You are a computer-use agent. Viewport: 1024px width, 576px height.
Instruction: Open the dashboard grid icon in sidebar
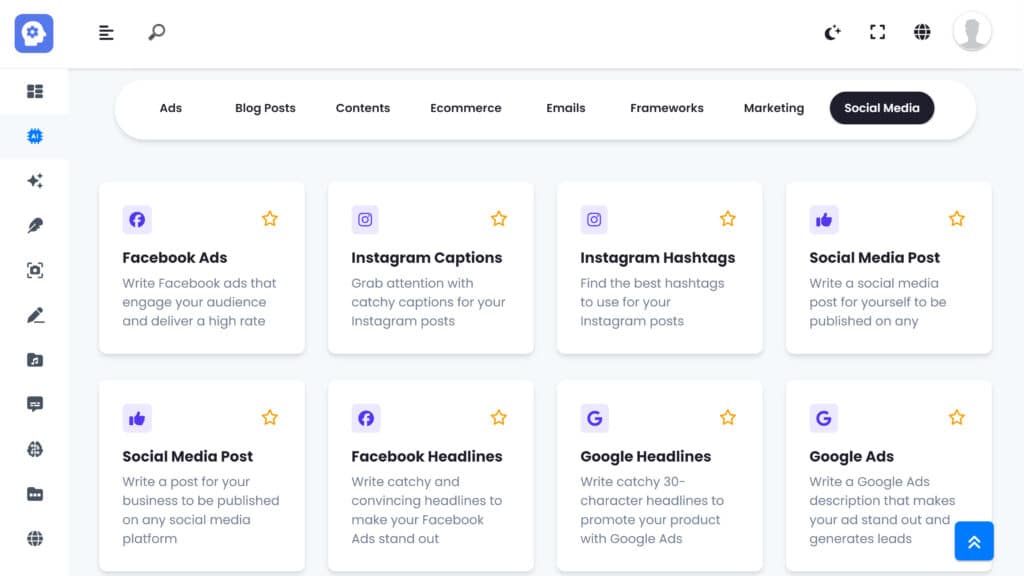(35, 91)
